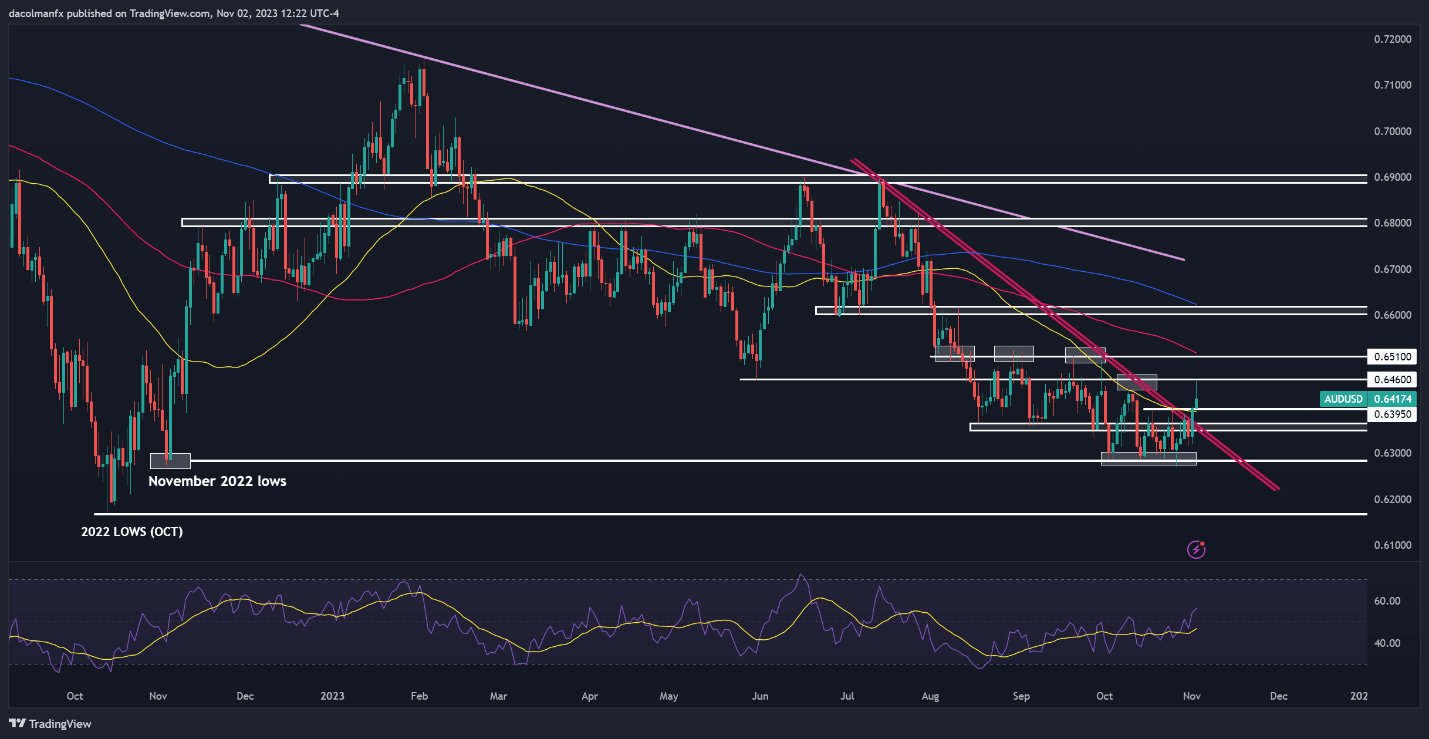Click the 0.63950 level label
The width and height of the screenshot is (1429, 739).
(1392, 413)
